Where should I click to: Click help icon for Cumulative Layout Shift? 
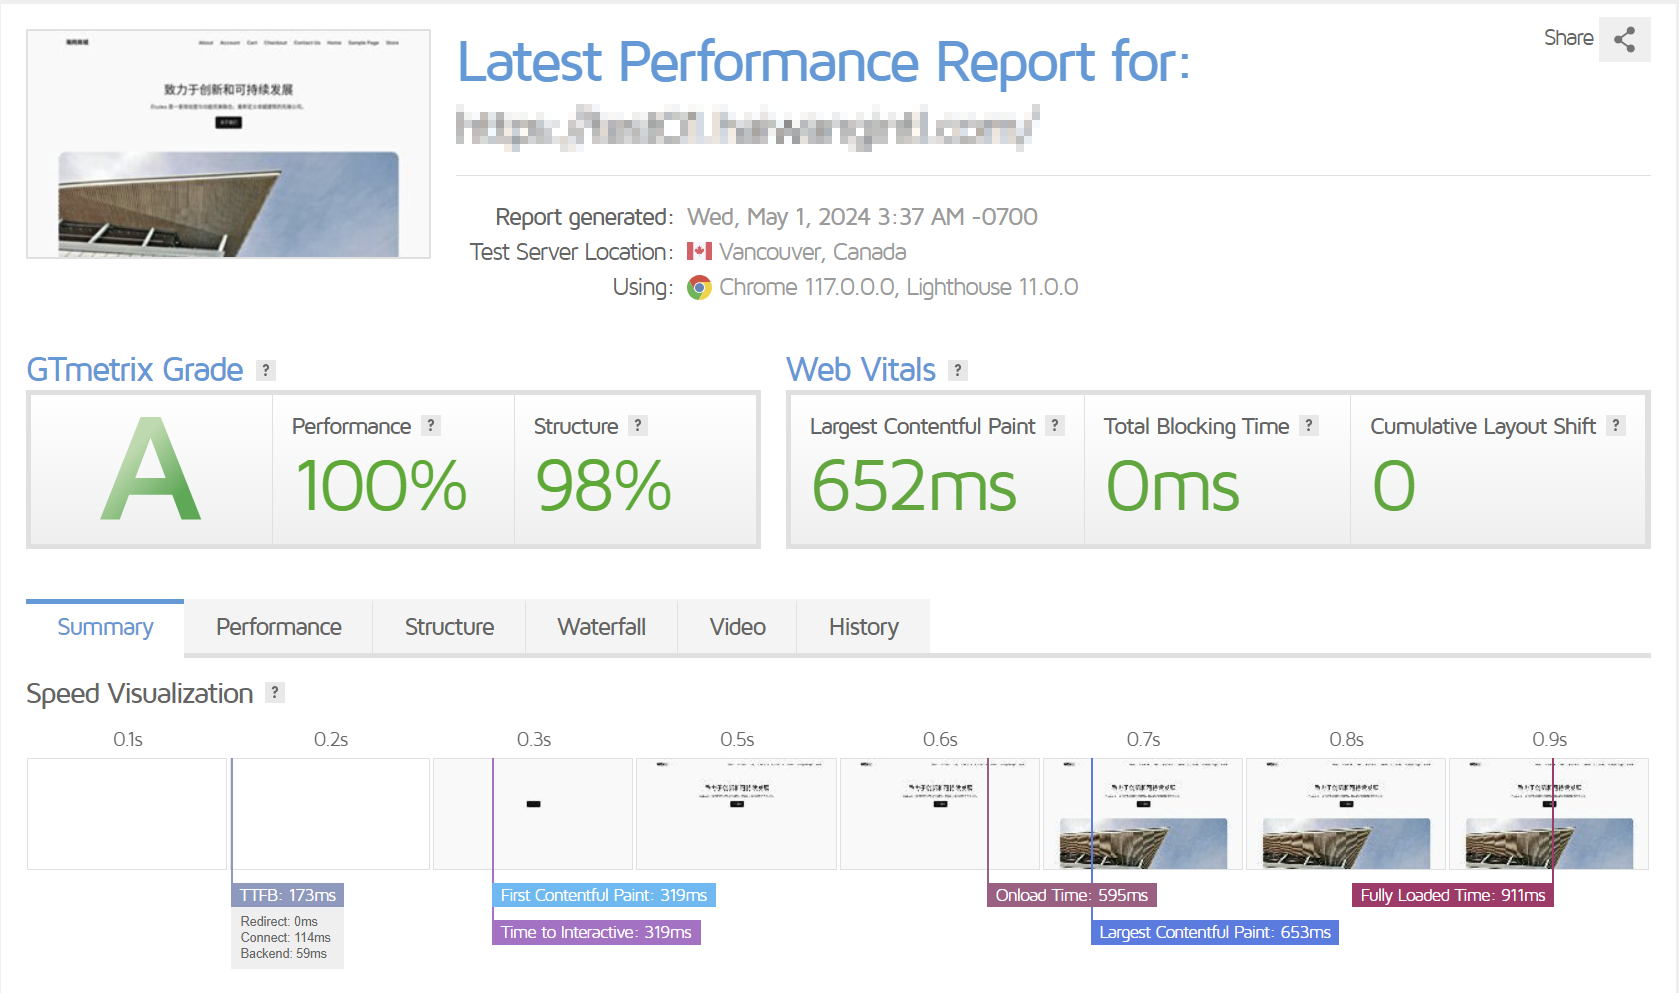point(1615,426)
